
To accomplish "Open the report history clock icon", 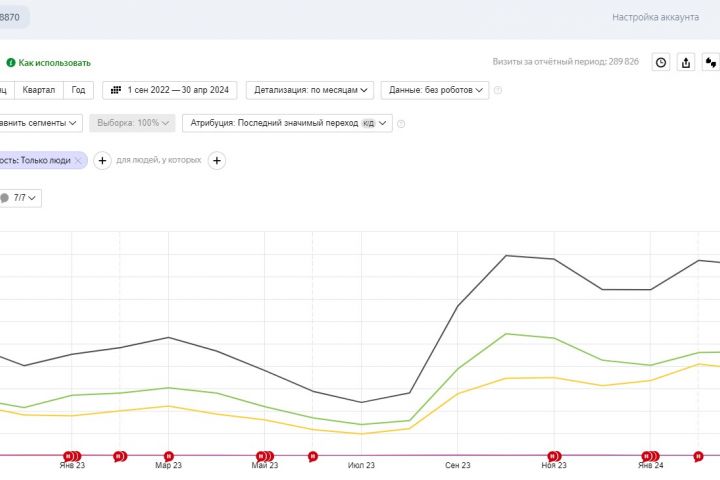I will click(661, 62).
